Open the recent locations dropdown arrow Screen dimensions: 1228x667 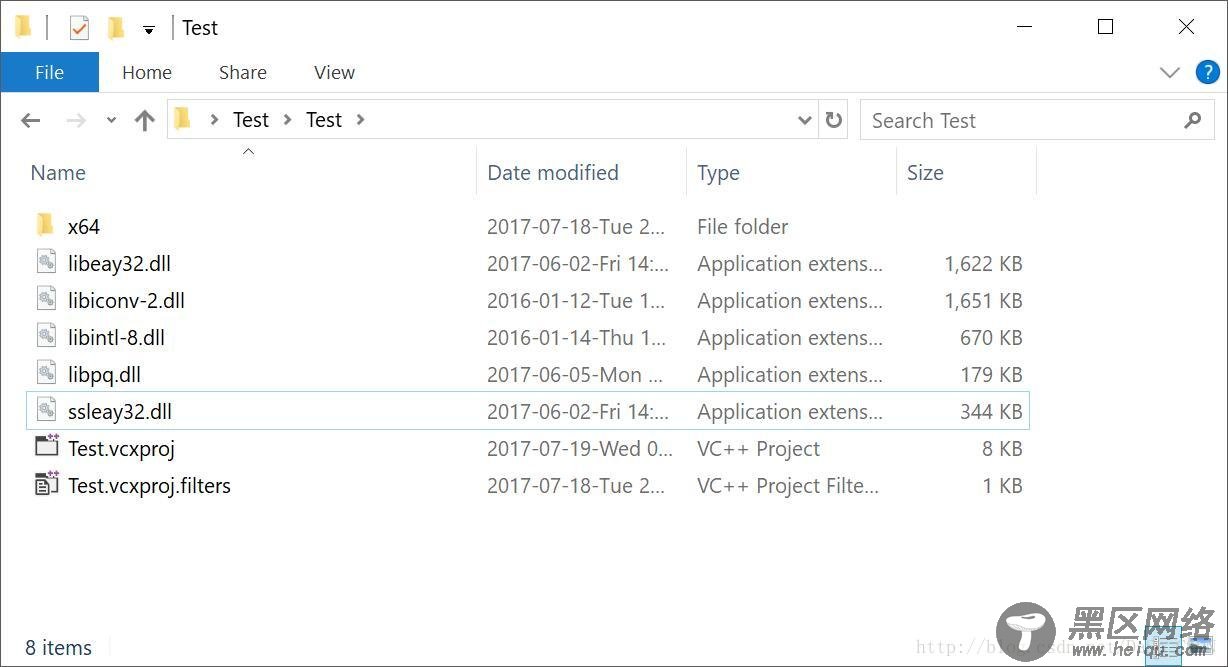(111, 120)
